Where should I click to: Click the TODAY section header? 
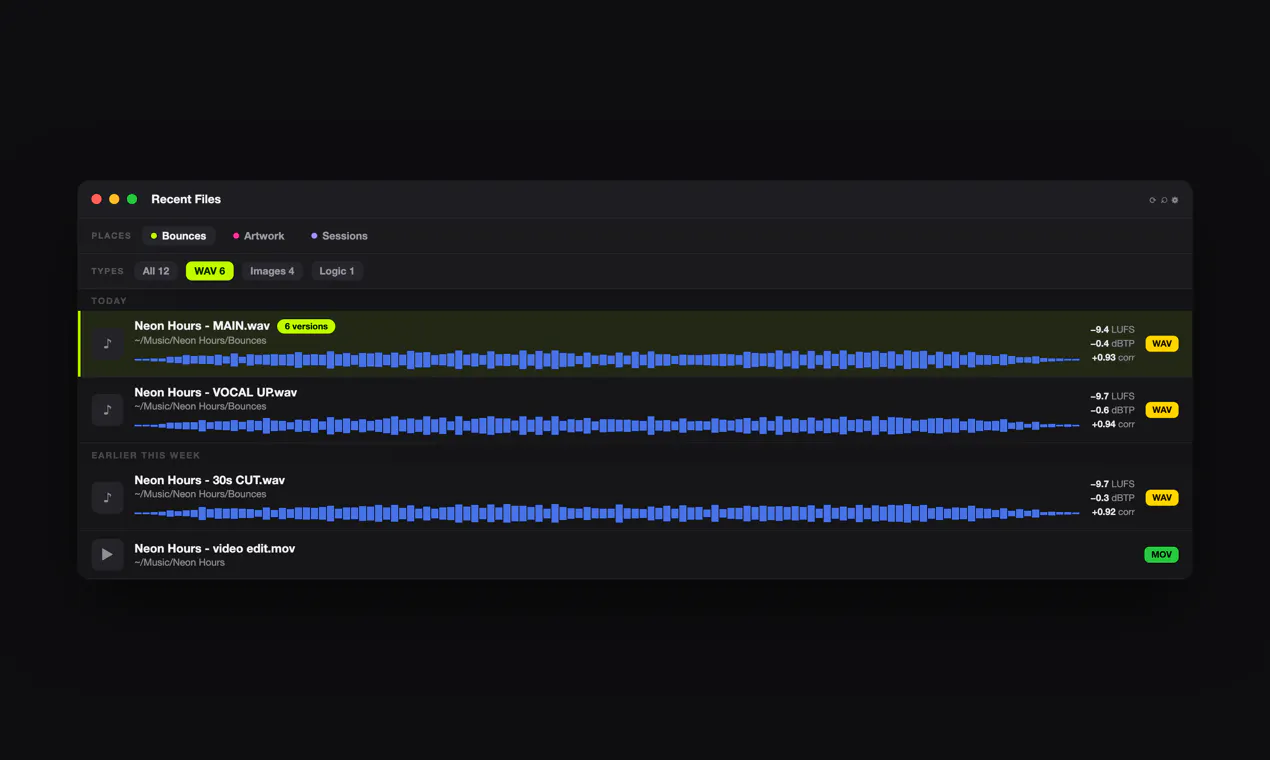click(109, 301)
